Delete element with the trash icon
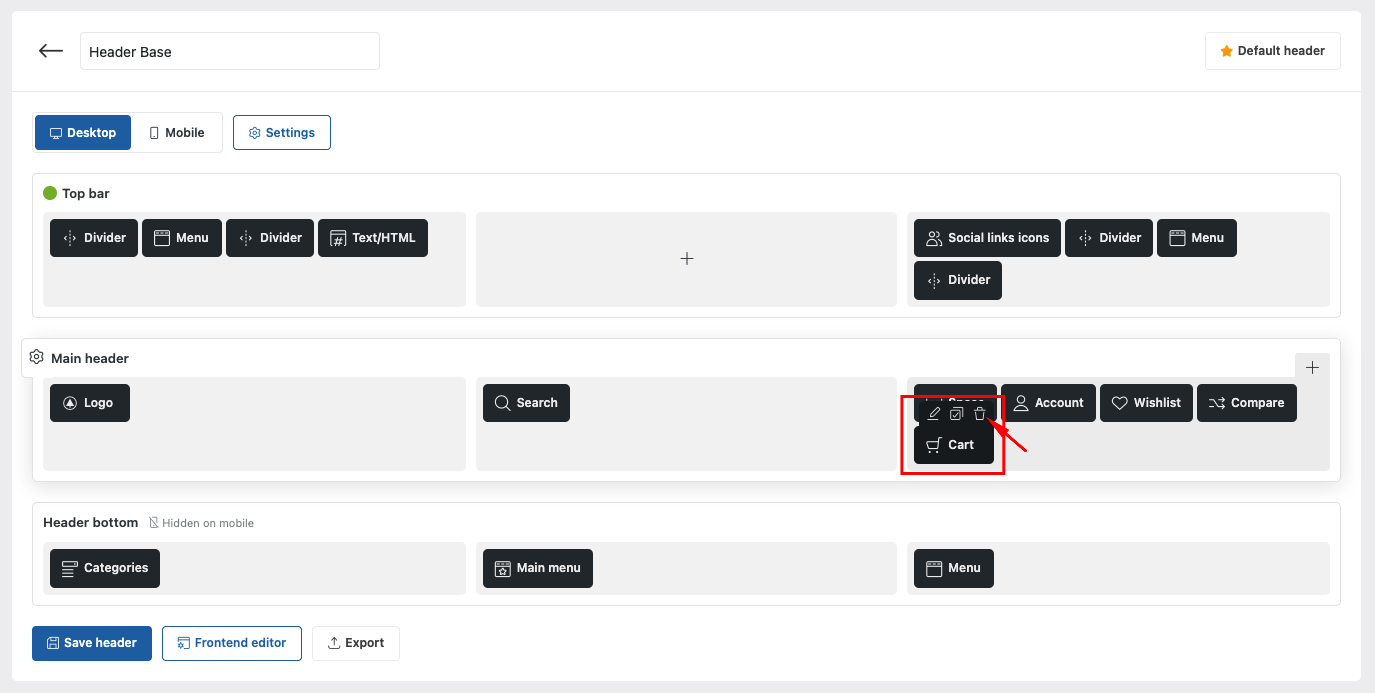The width and height of the screenshot is (1375, 693). coord(980,414)
